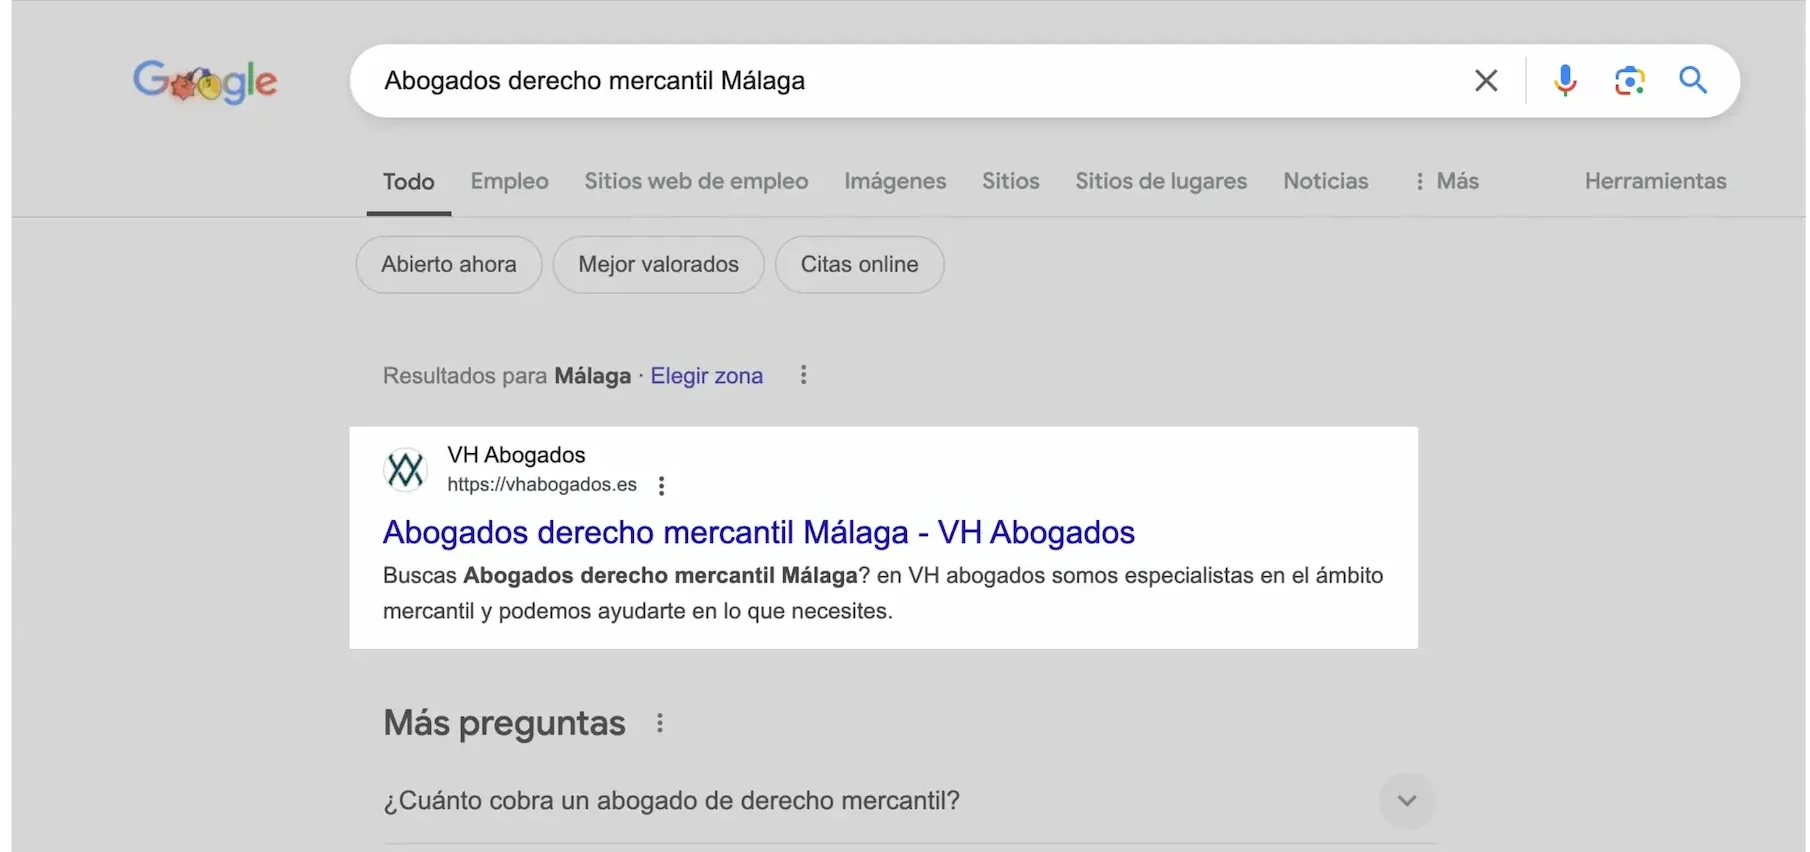
Task: Click the Google doodle logo
Action: pos(205,81)
